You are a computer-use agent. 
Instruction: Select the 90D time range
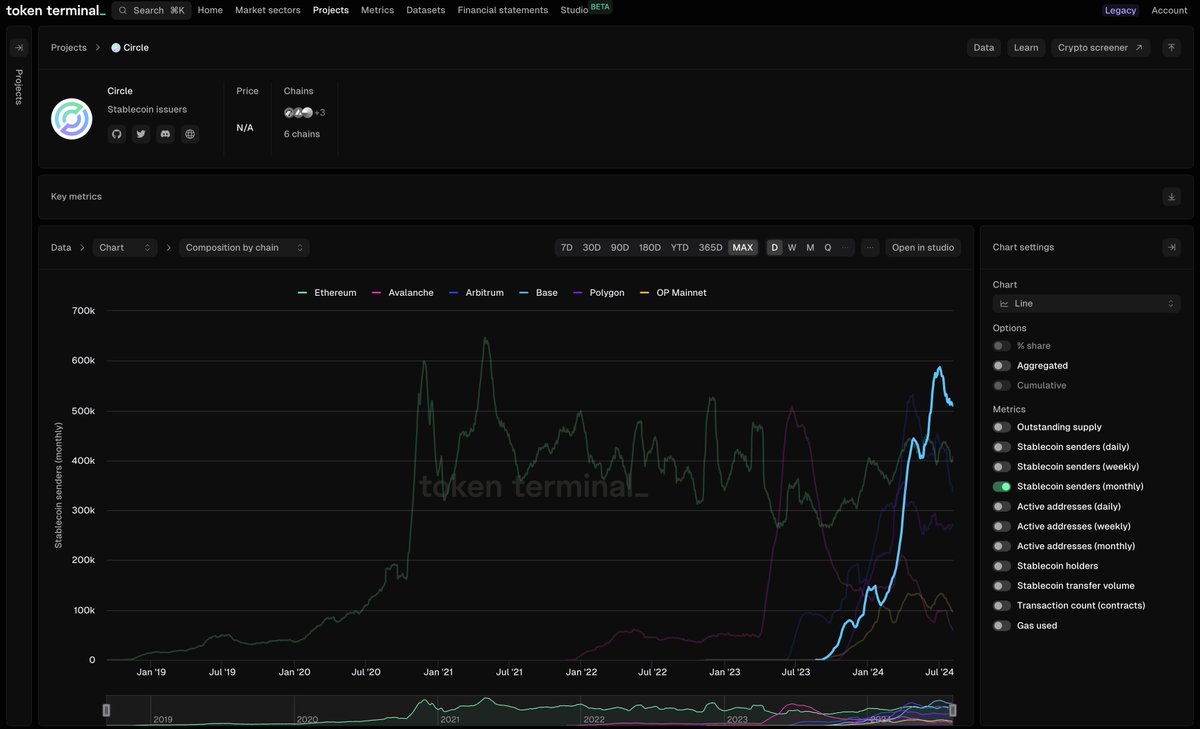(620, 247)
